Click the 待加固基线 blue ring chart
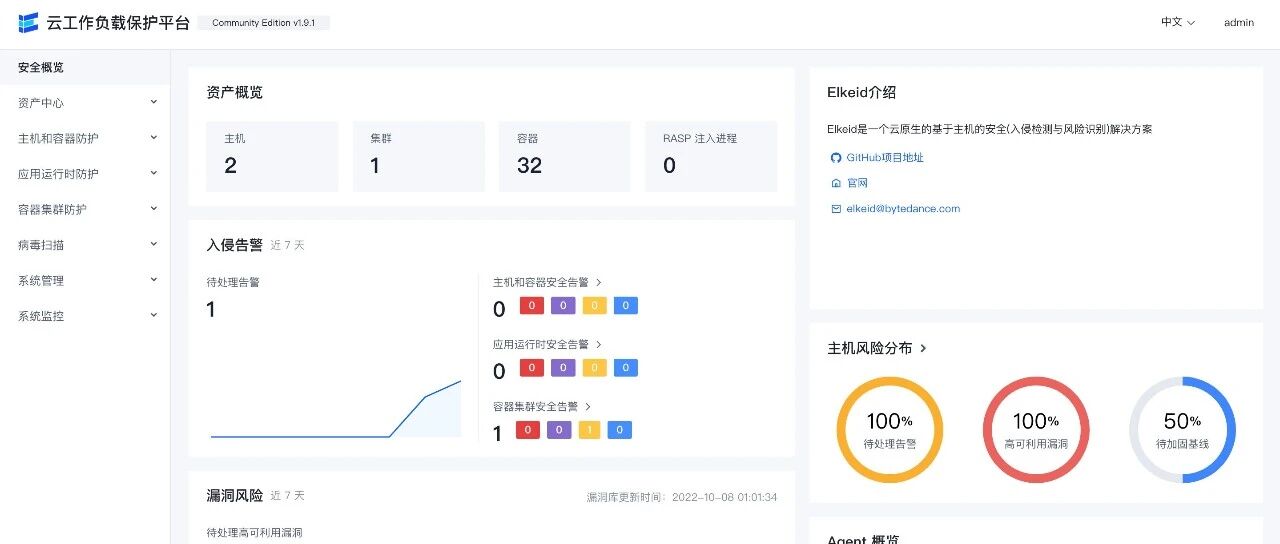Screen dimensions: 1280x544 (1183, 430)
